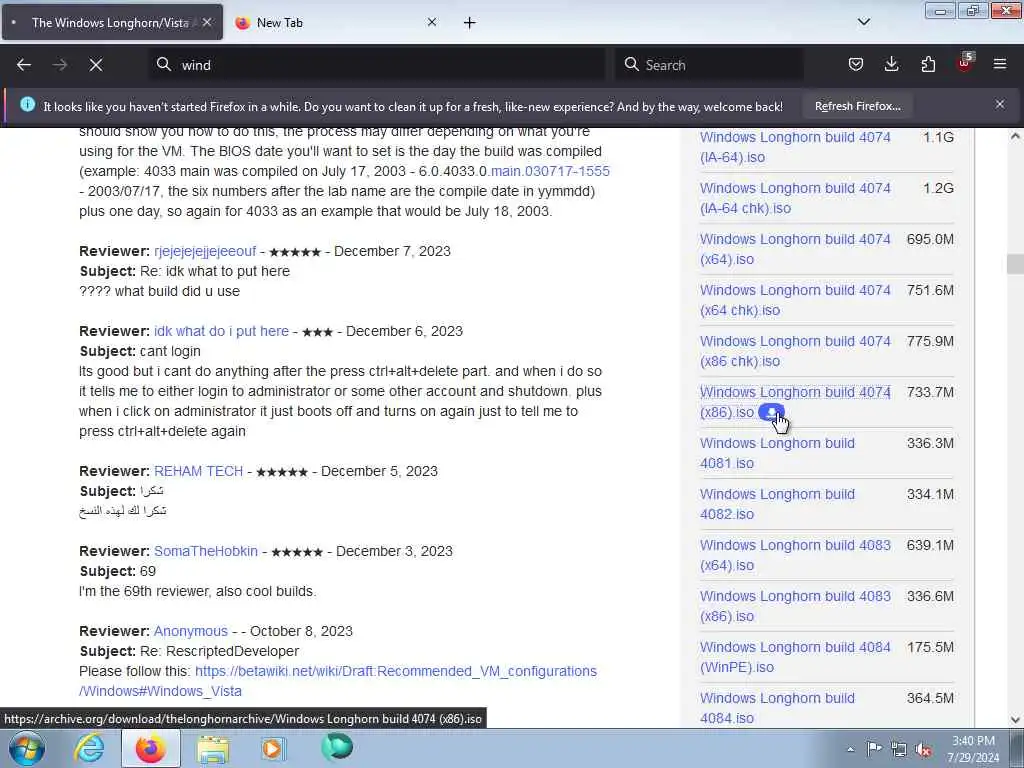This screenshot has height=768, width=1024.
Task: Click the Action Center flag icon
Action: point(874,748)
